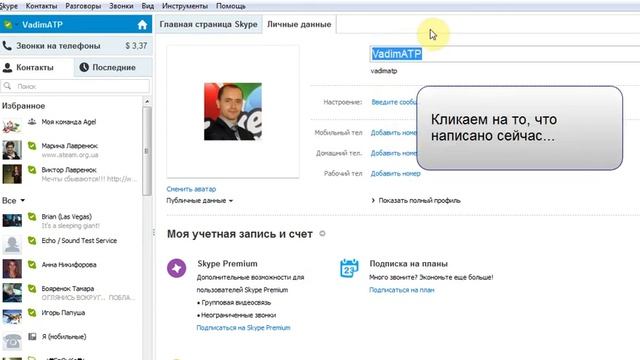Click the group icon beside Моя команда Agel
This screenshot has width=640, height=360.
(32, 122)
